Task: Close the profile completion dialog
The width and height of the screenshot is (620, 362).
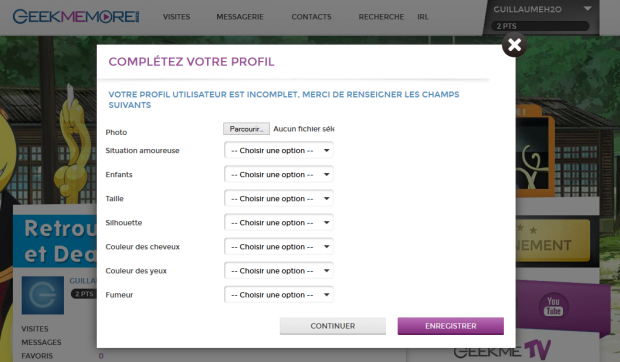Action: point(514,45)
